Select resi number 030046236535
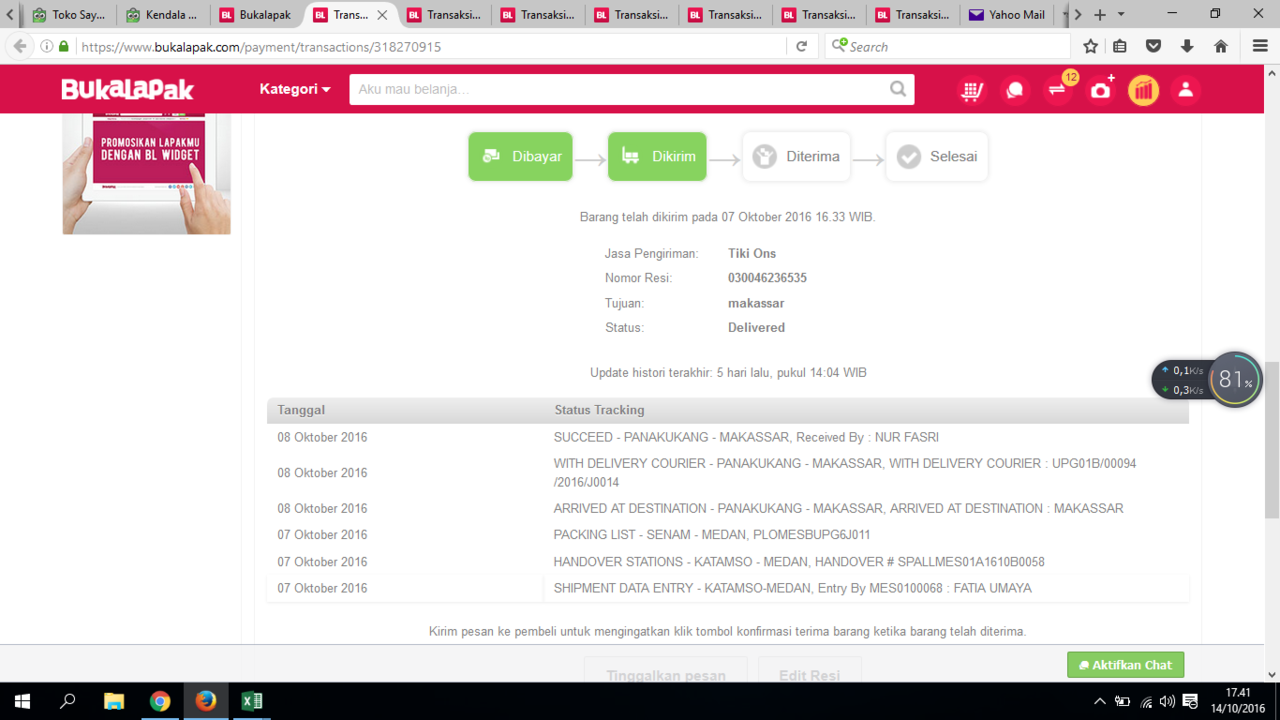Image resolution: width=1280 pixels, height=720 pixels. pyautogui.click(x=767, y=278)
